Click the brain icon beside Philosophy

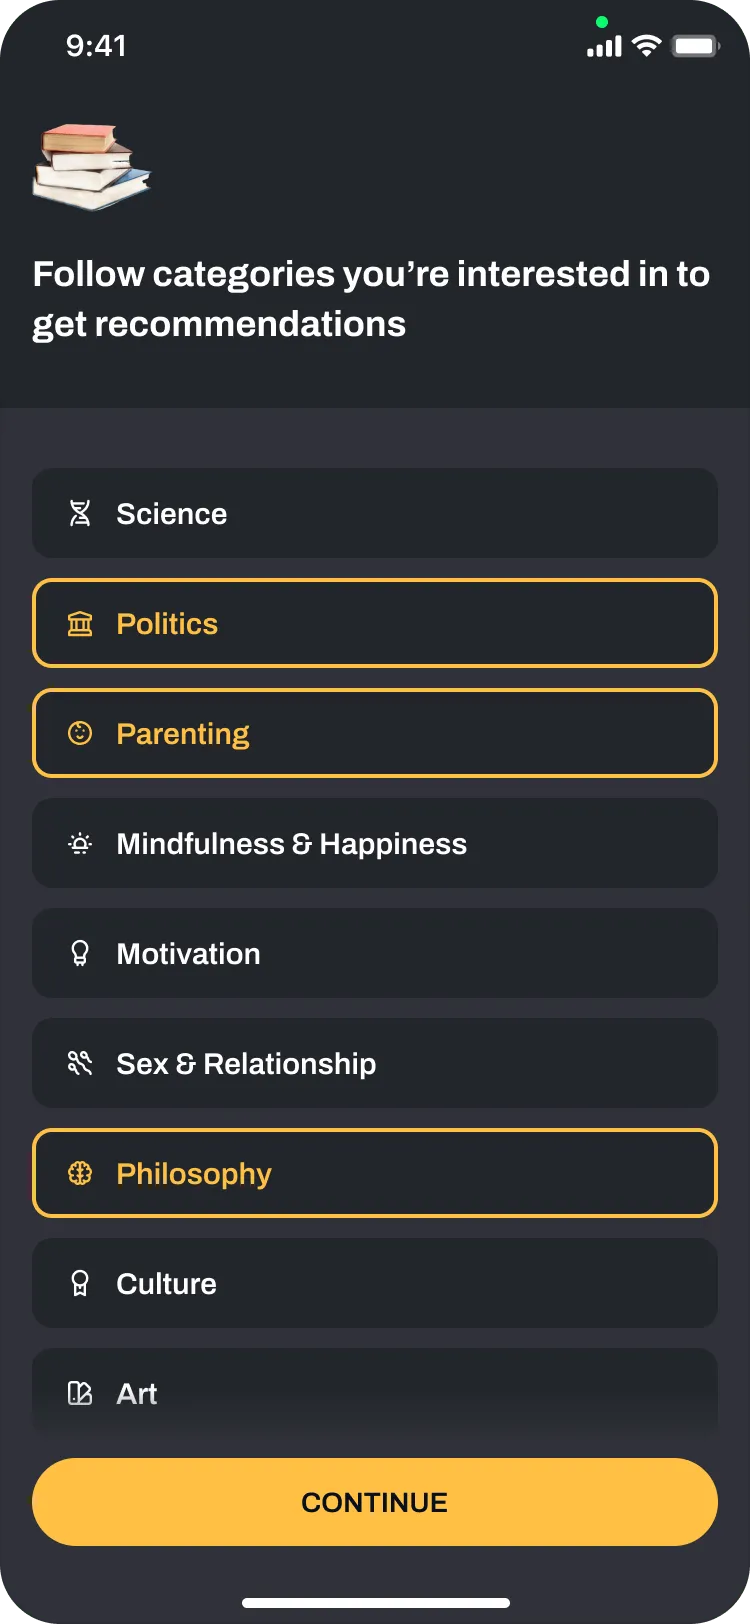[x=80, y=1174]
